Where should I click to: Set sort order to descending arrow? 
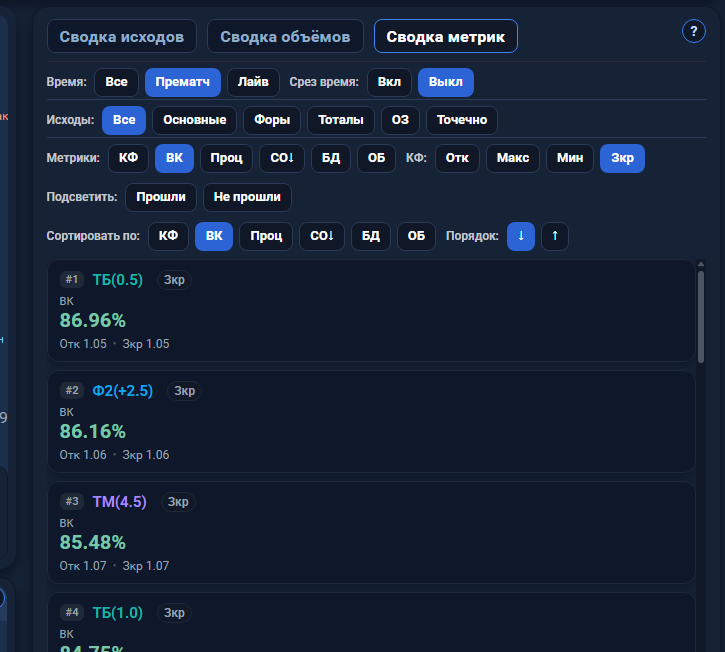tap(521, 236)
